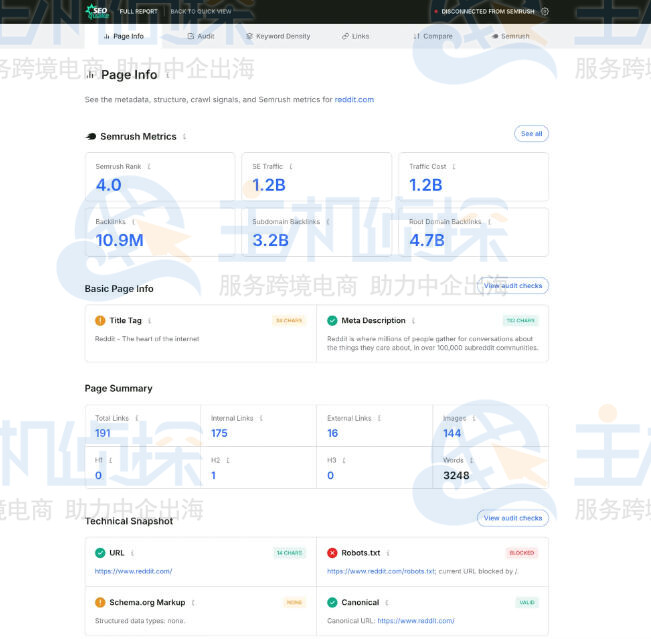Click the SEOquake logo icon

point(96,11)
